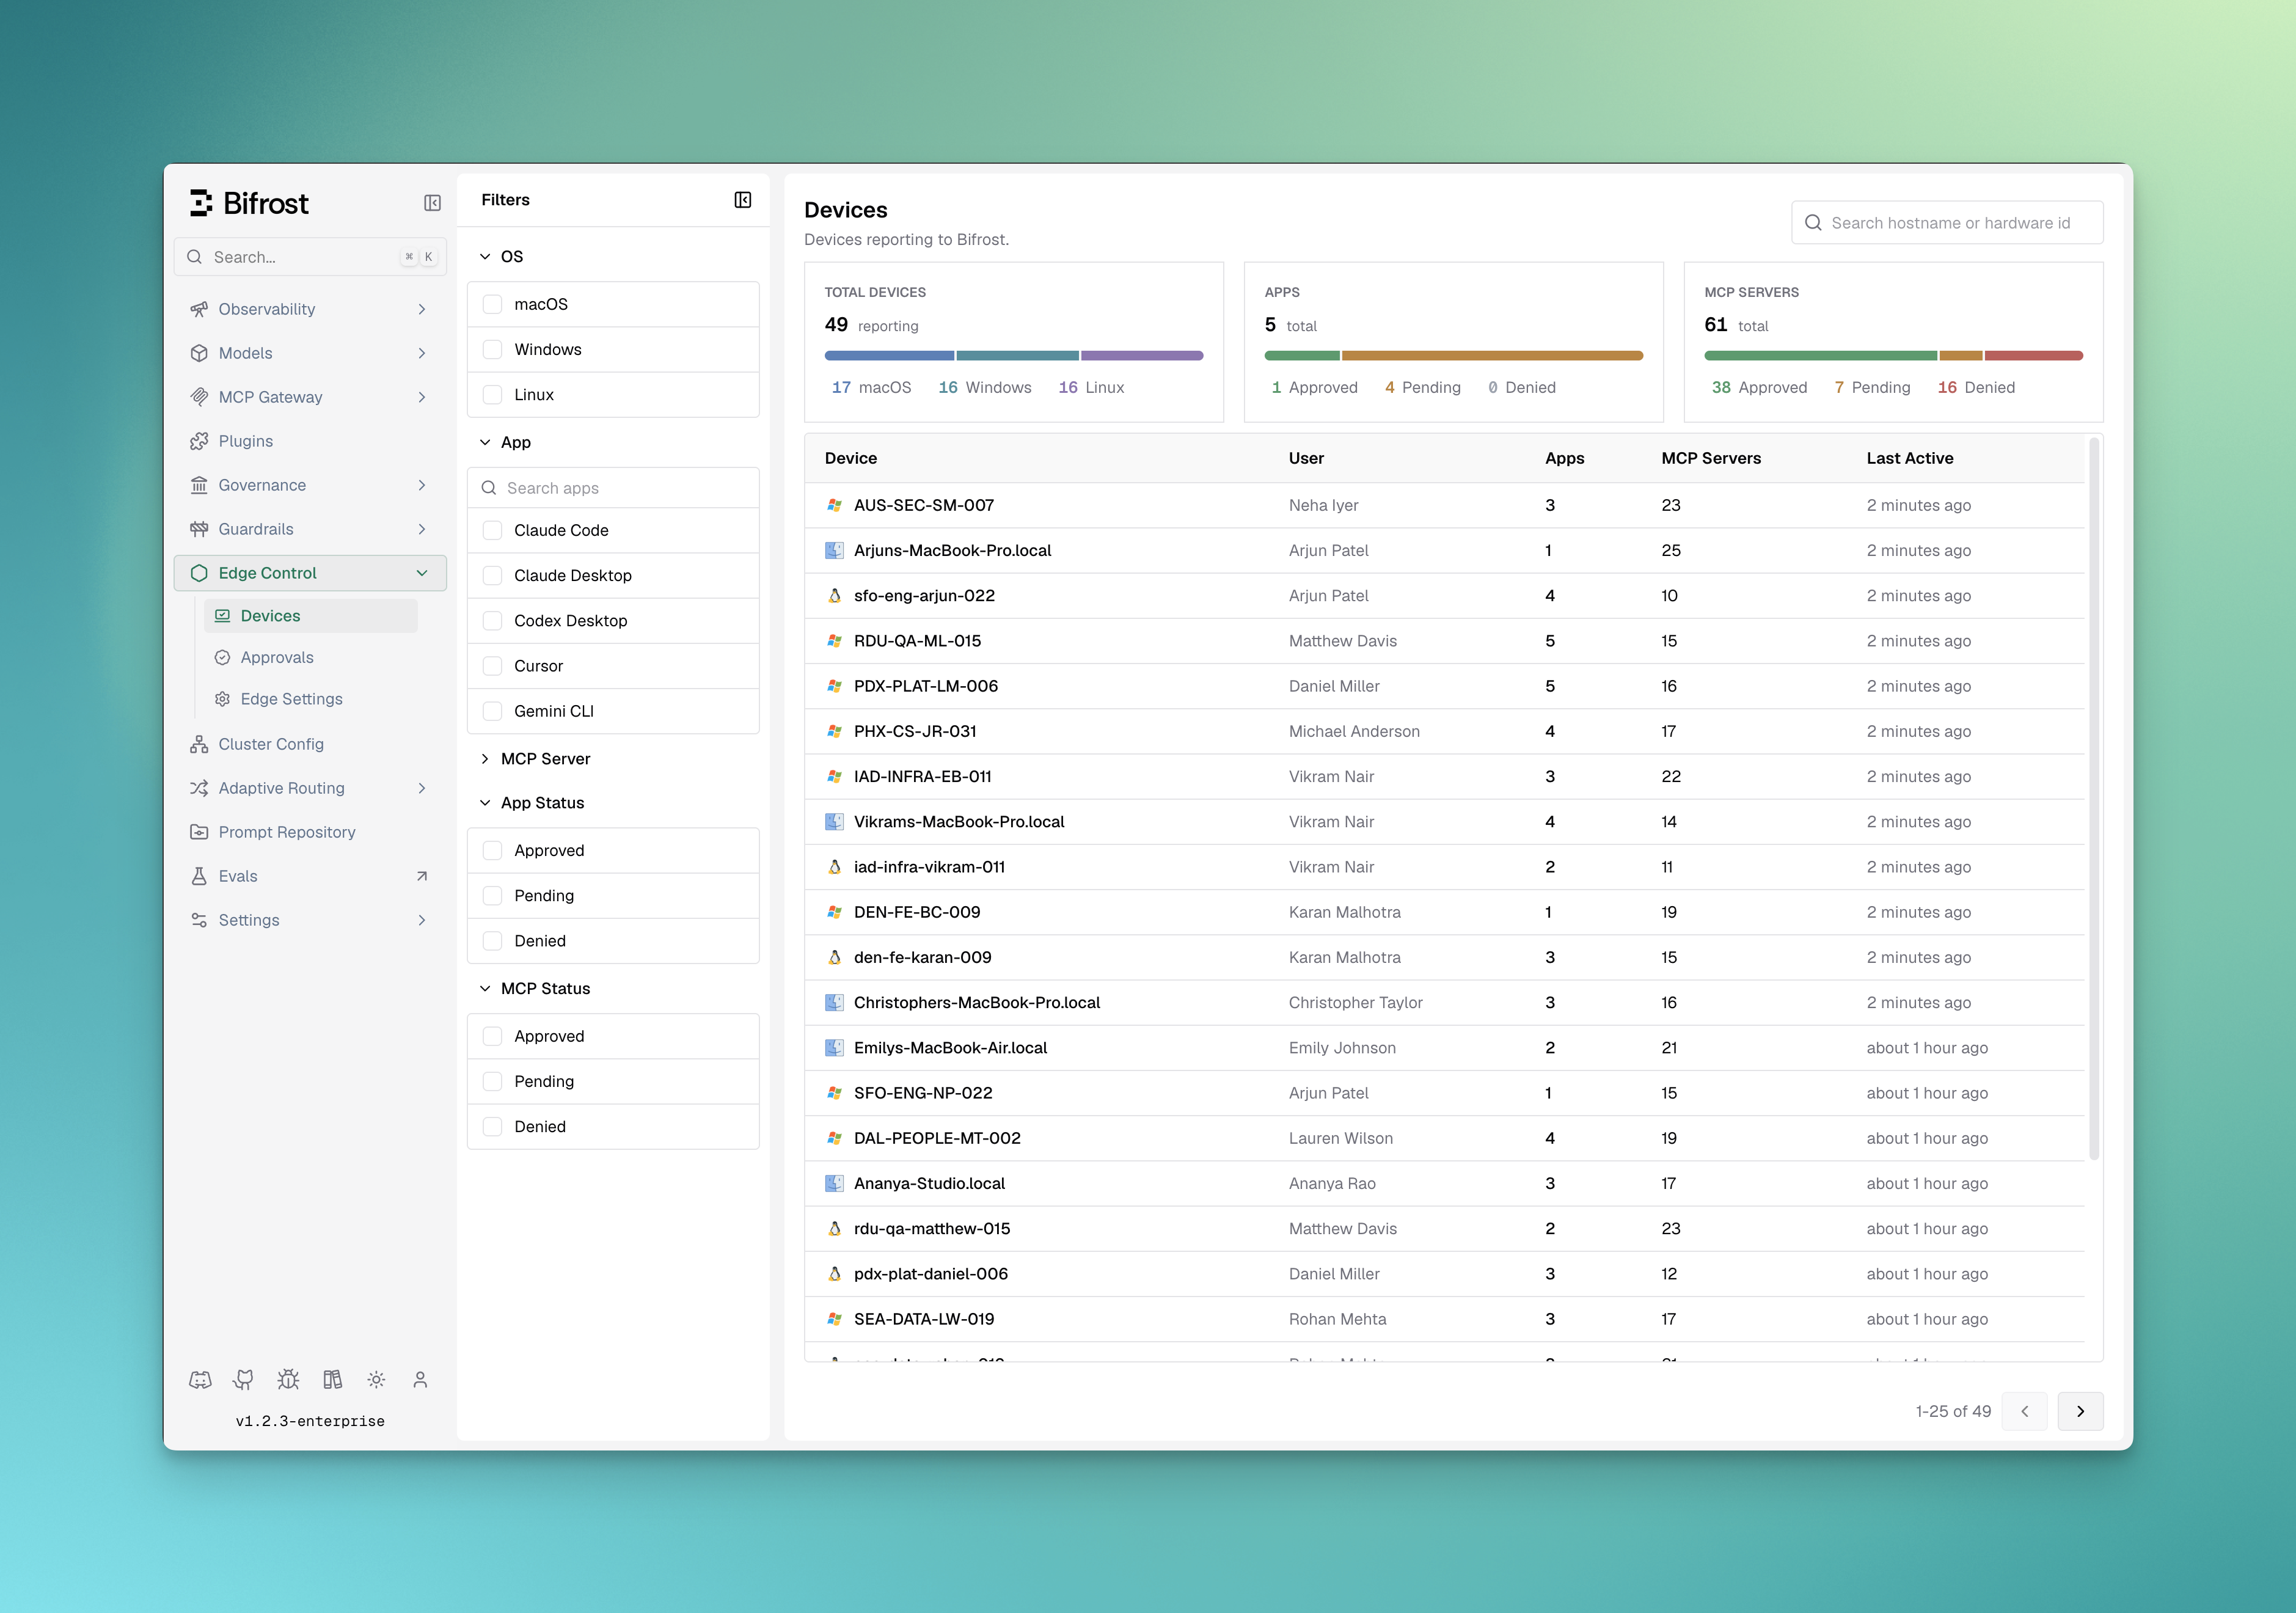Screen dimensions: 2296x1613
Task: Check Denied under MCP Status
Action: (x=492, y=1127)
